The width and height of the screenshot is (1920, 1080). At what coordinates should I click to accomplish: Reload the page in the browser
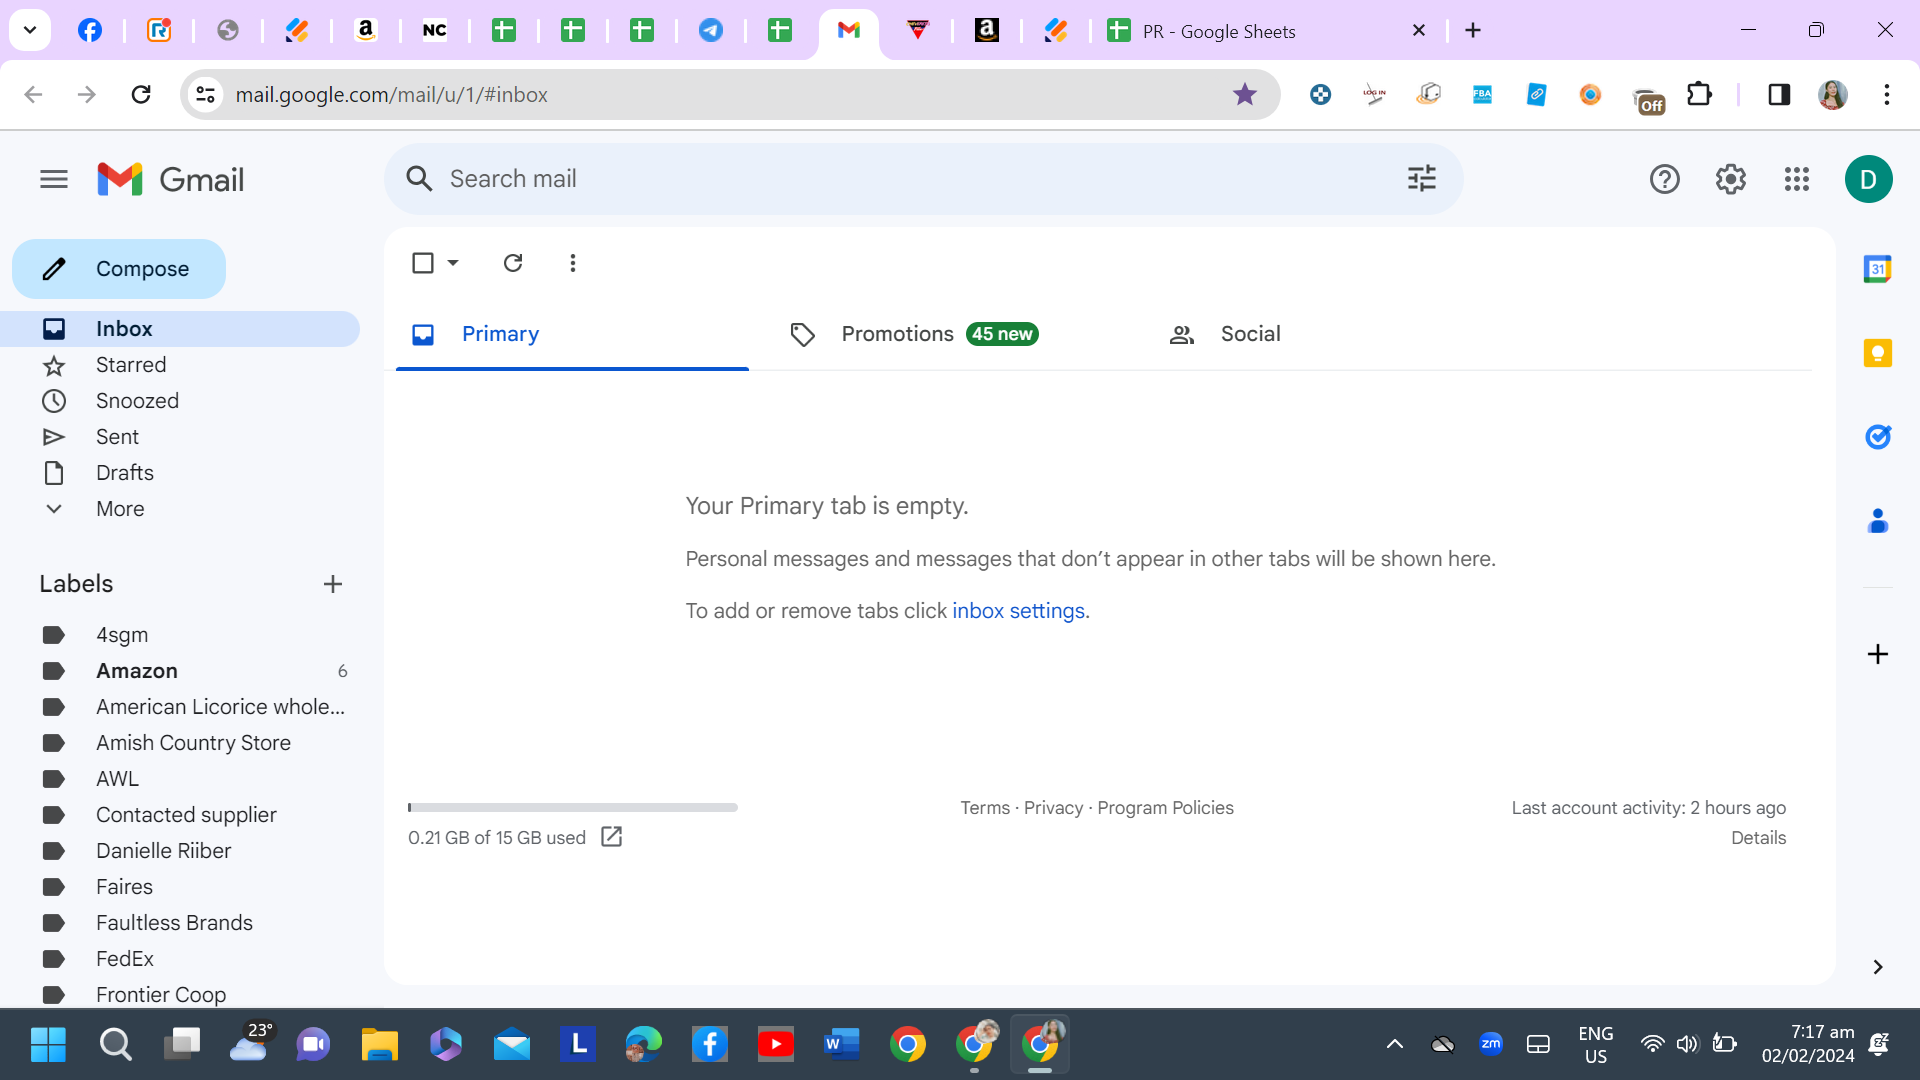tap(141, 94)
